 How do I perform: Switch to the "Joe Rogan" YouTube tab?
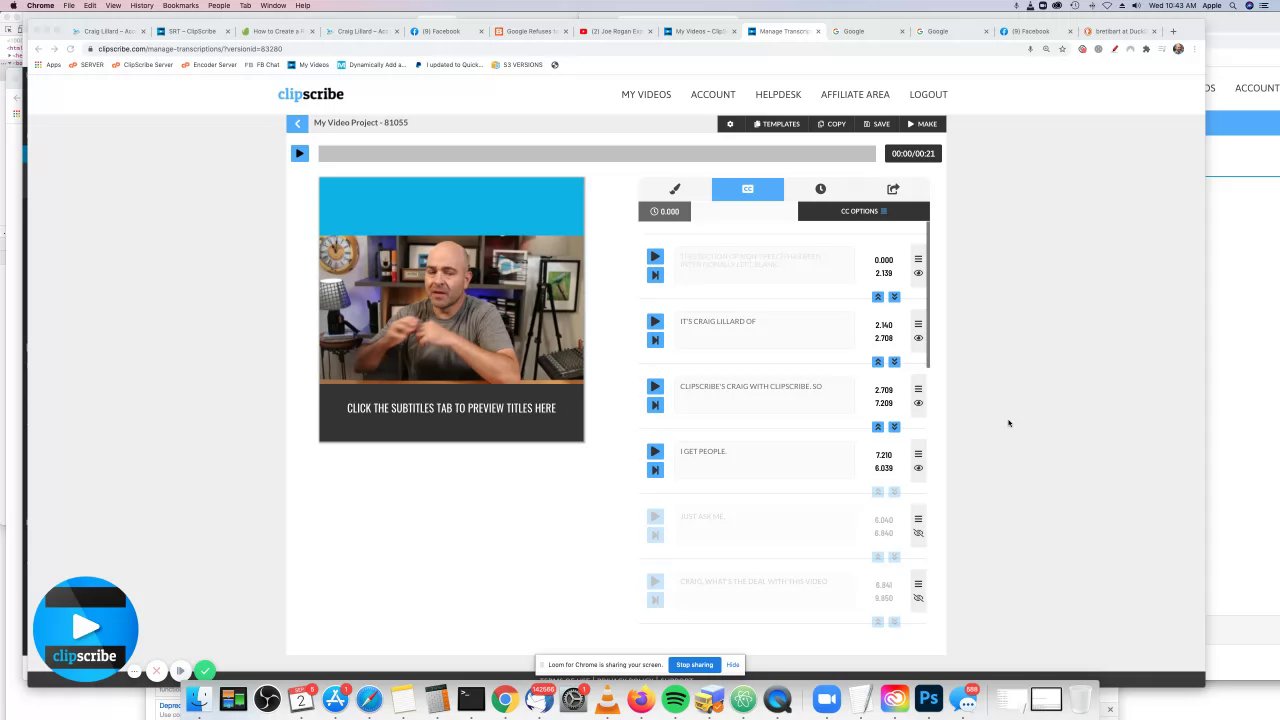(616, 31)
